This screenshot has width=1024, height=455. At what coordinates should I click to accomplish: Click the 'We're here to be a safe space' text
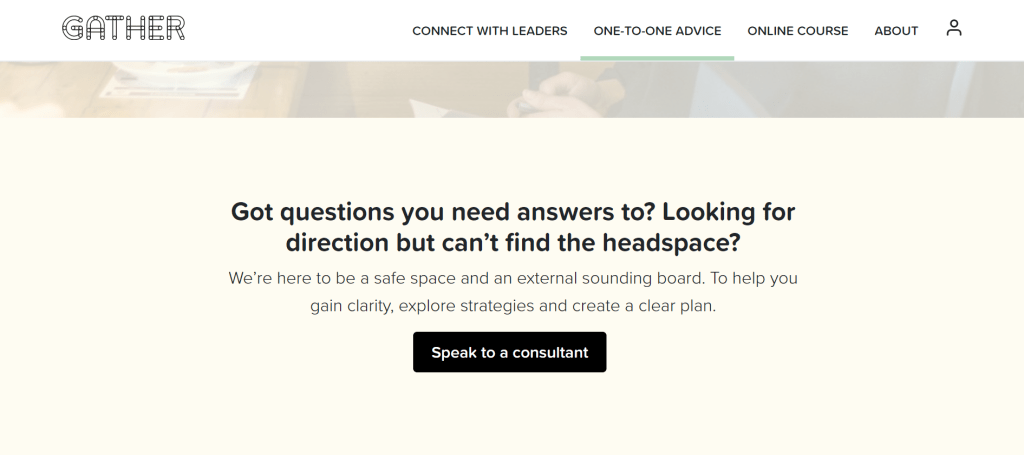point(343,278)
